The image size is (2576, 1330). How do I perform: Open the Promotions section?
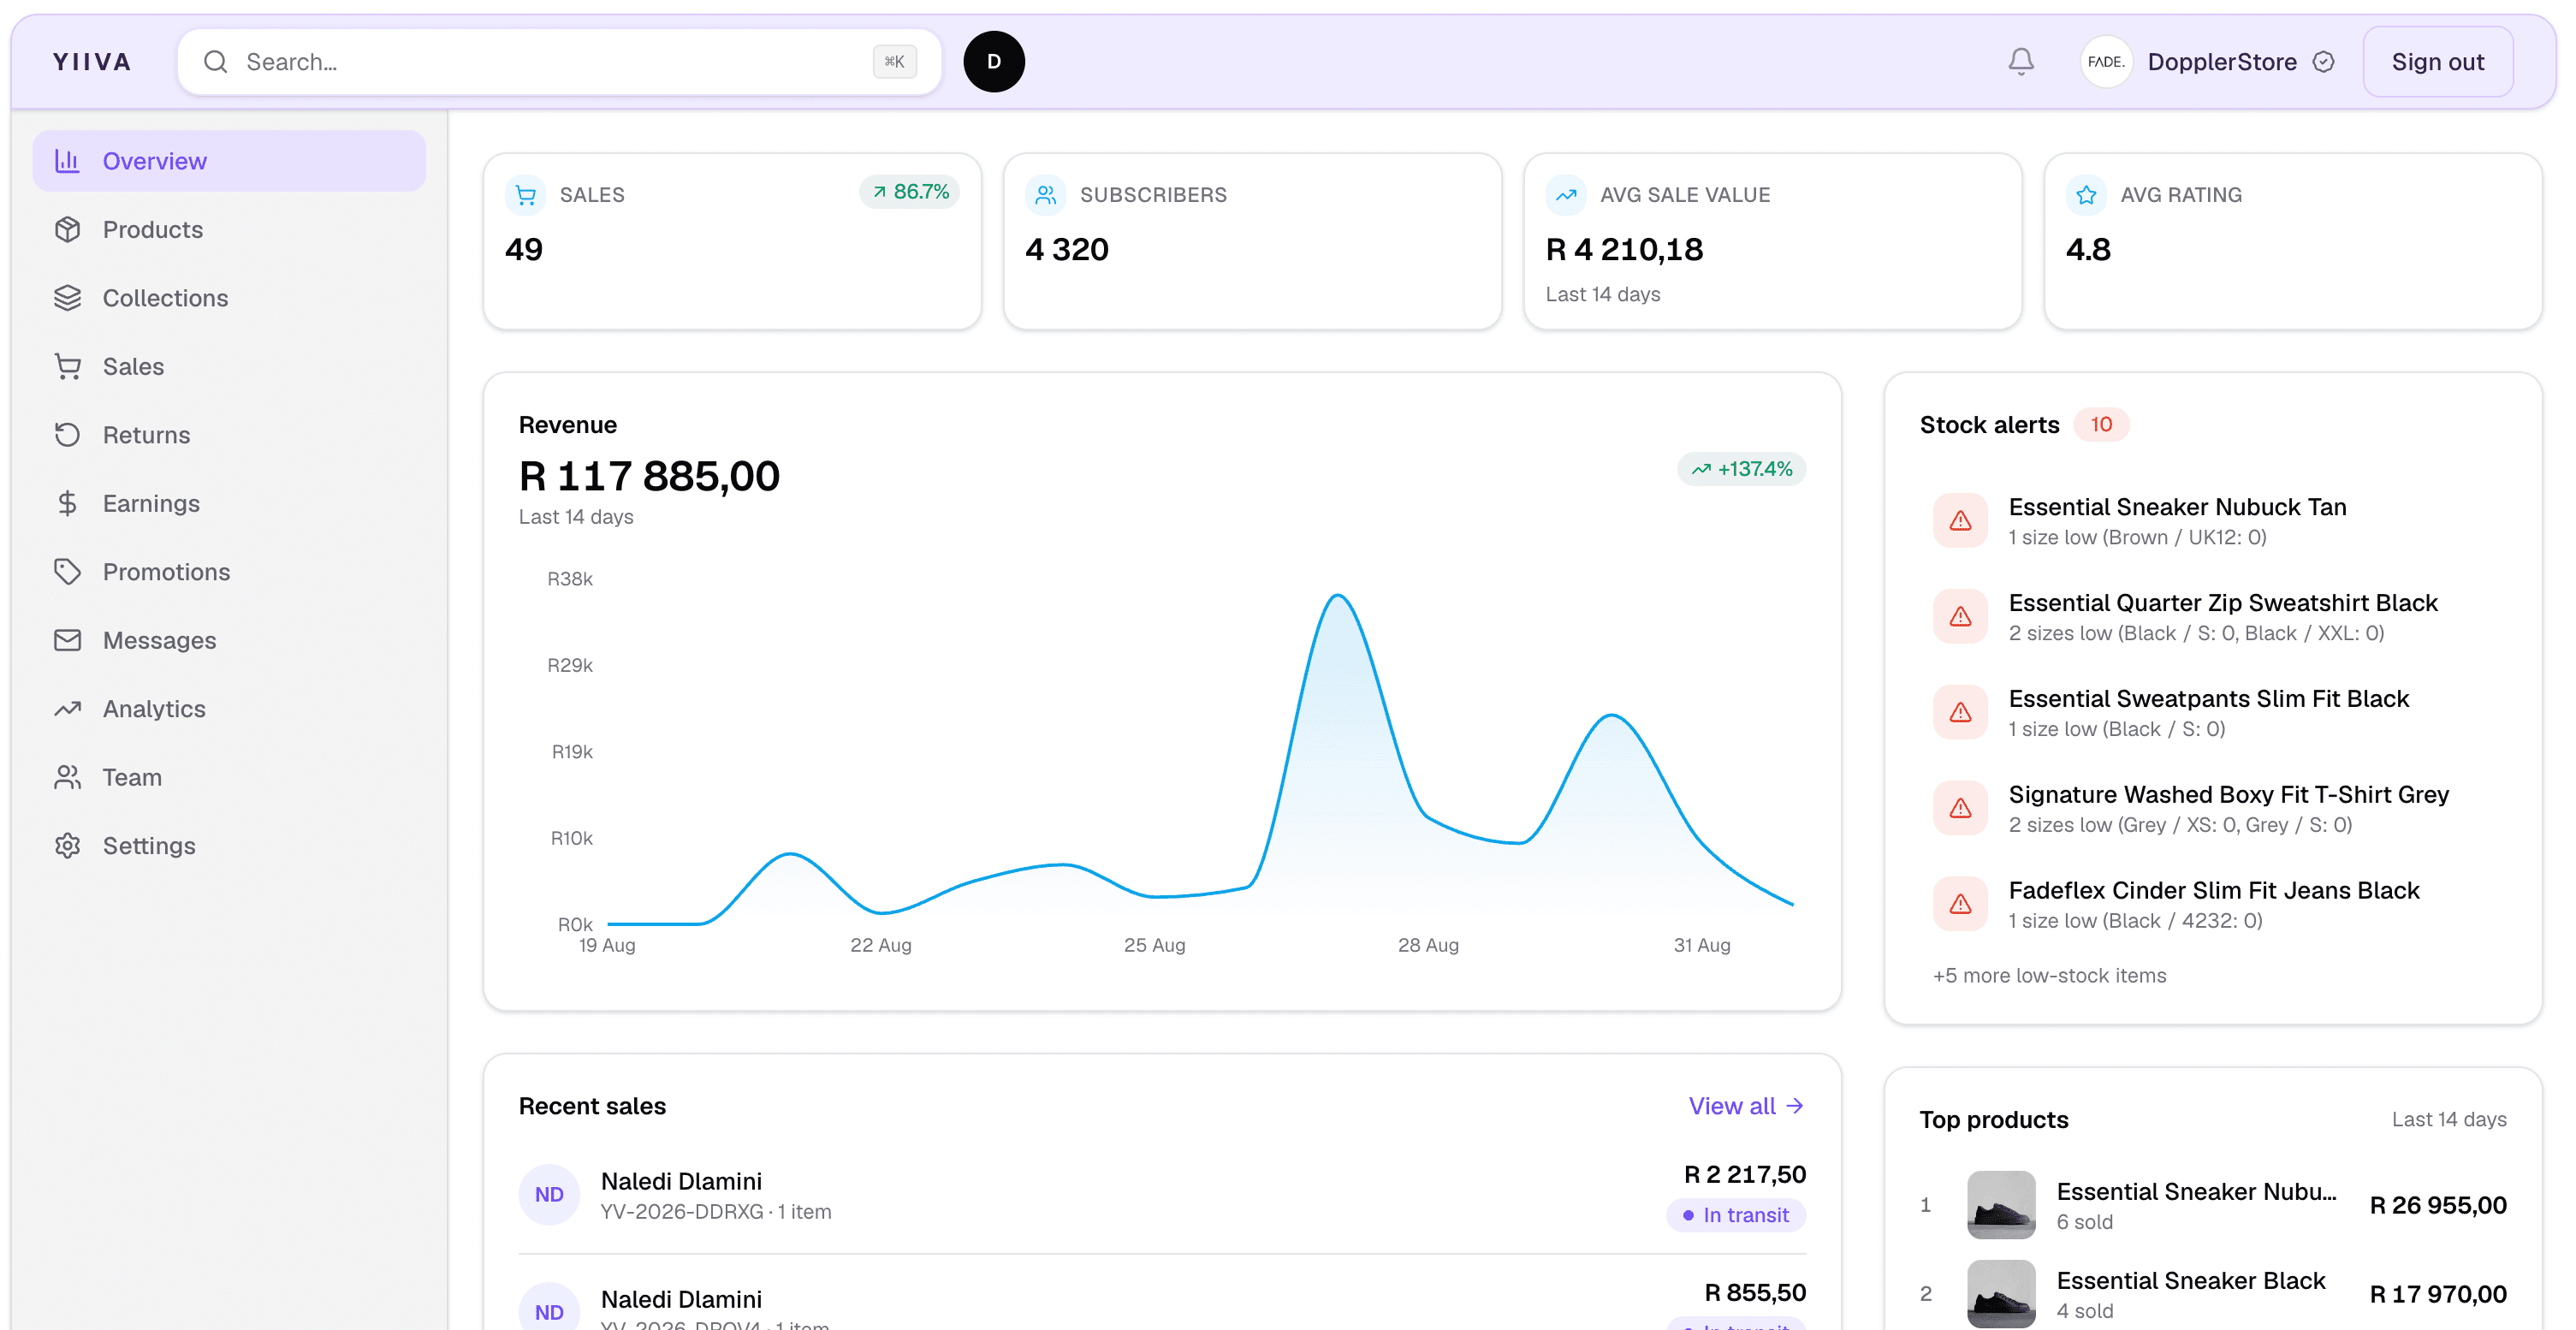[x=229, y=572]
